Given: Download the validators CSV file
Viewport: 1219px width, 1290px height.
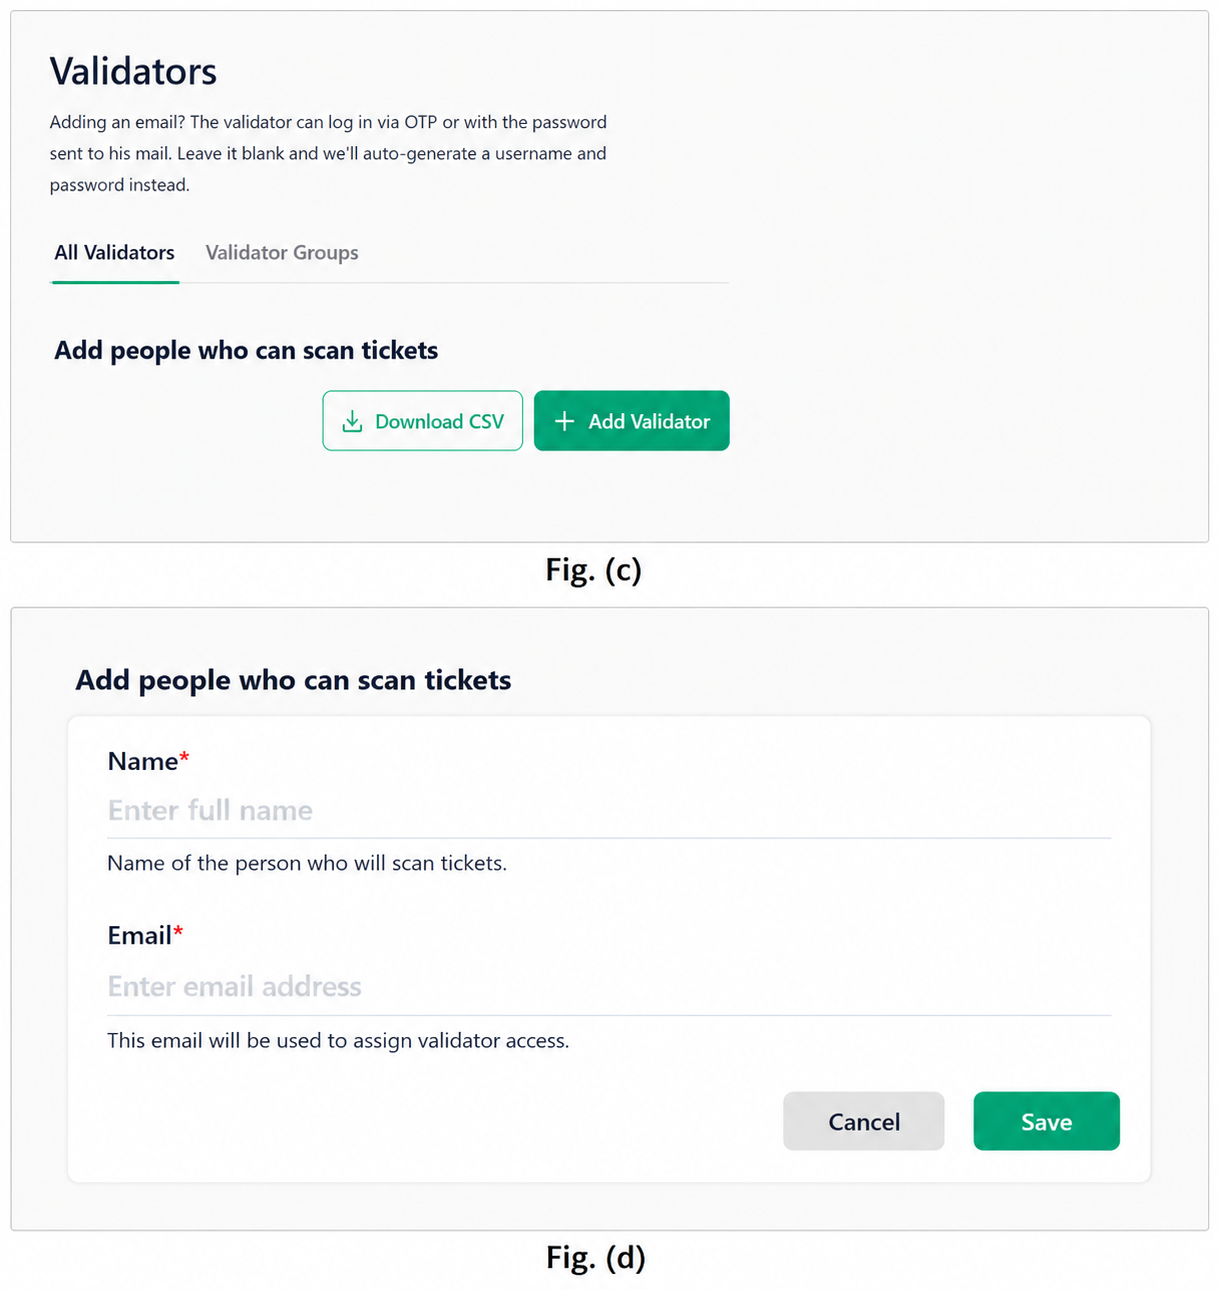Looking at the screenshot, I should (422, 421).
